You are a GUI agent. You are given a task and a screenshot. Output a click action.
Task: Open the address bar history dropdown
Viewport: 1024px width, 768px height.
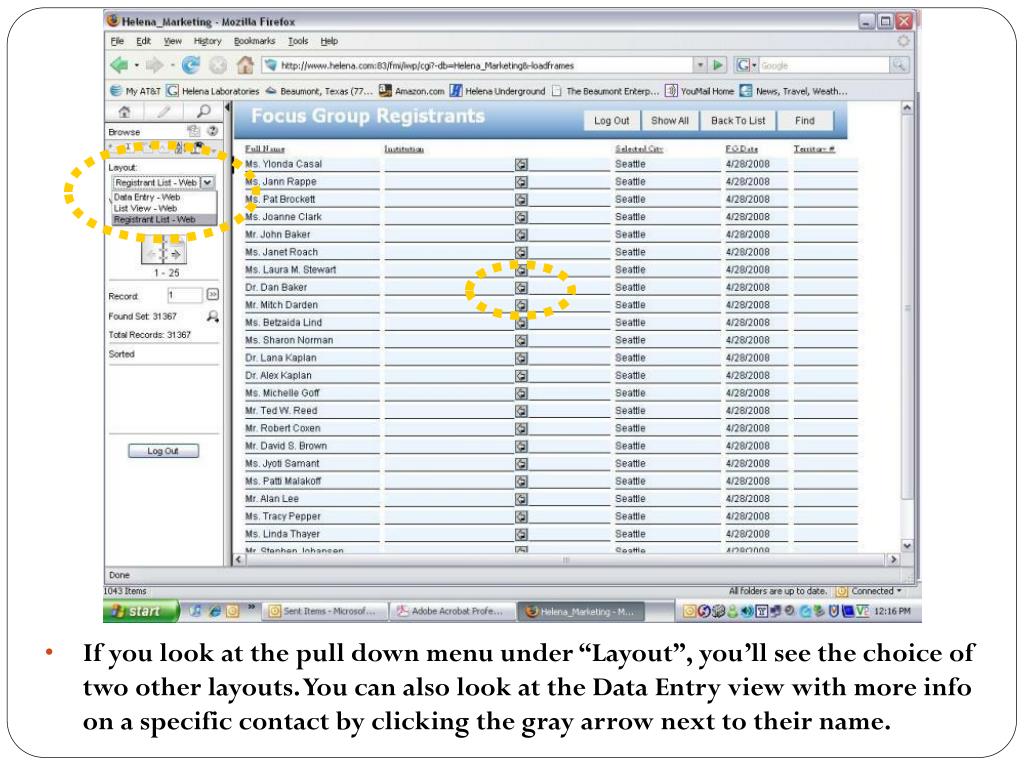click(x=700, y=65)
